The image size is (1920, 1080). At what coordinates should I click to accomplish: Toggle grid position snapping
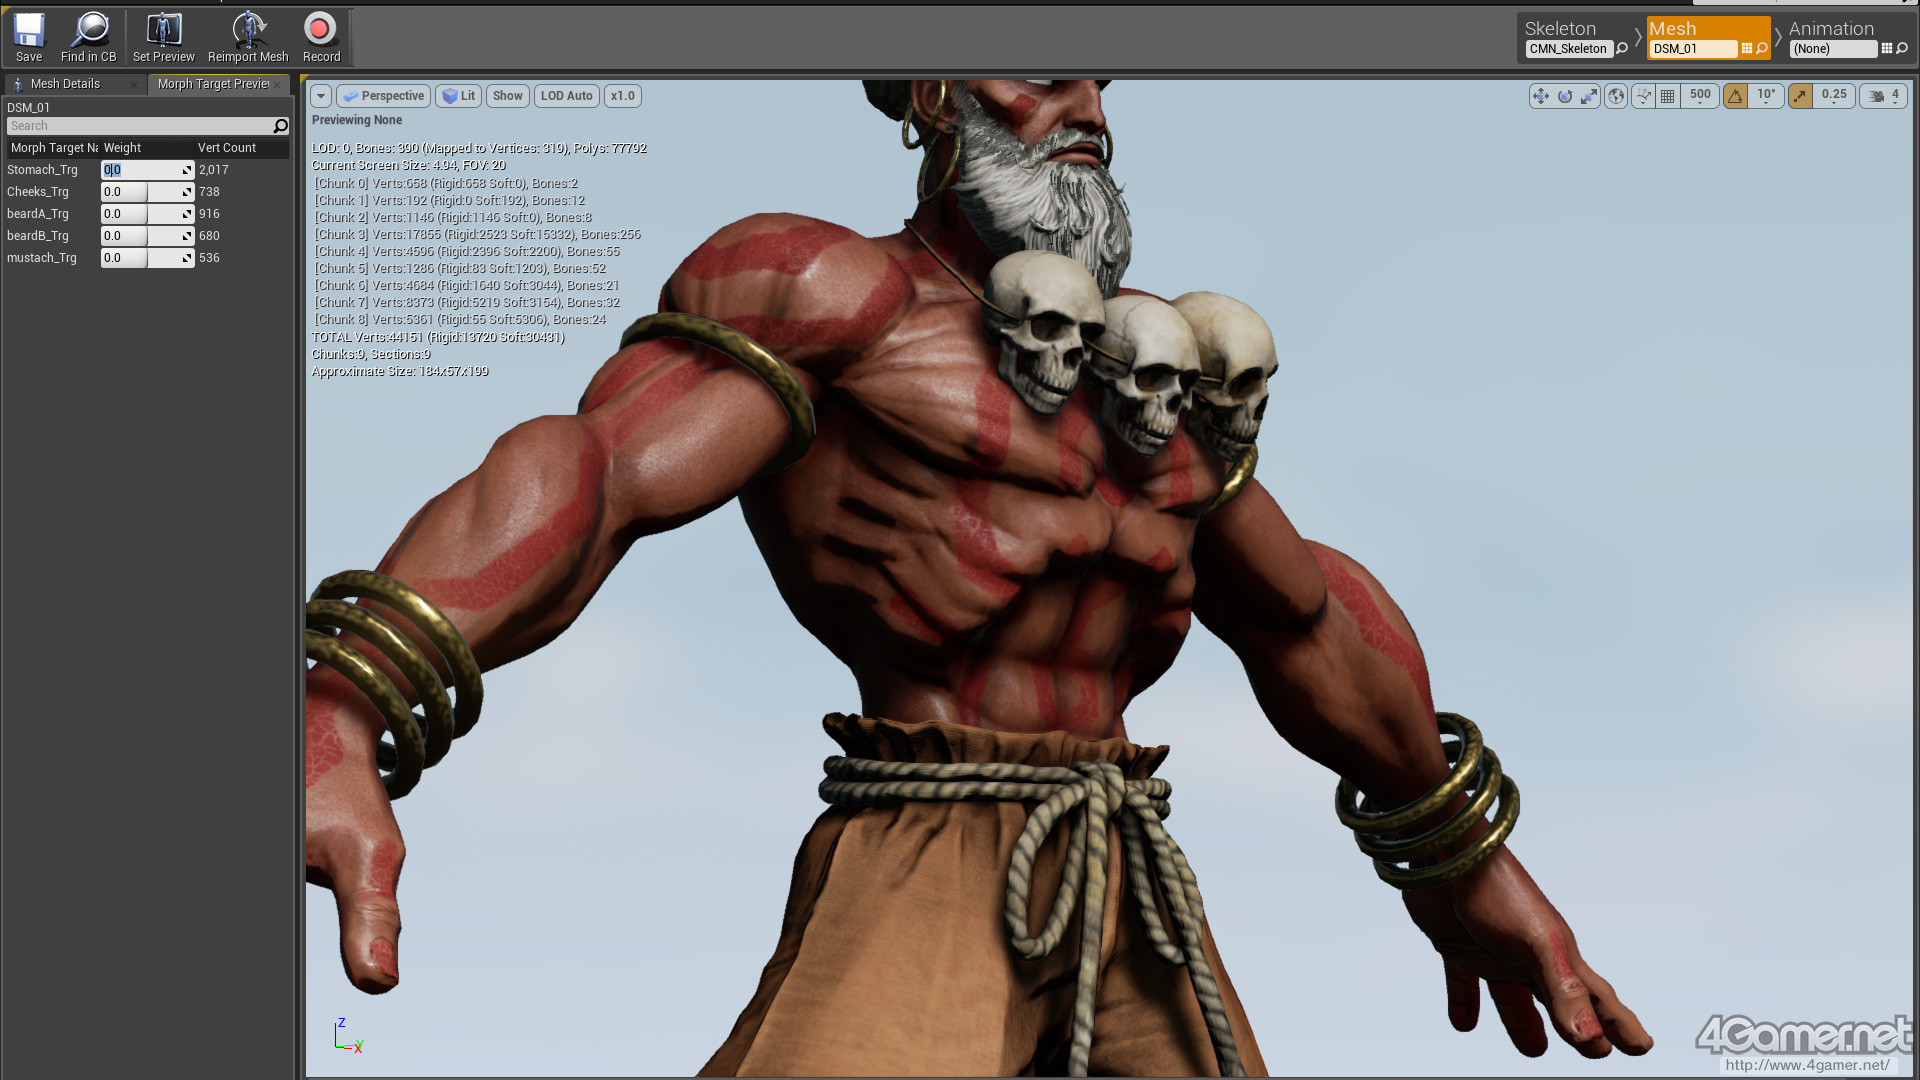point(1667,96)
